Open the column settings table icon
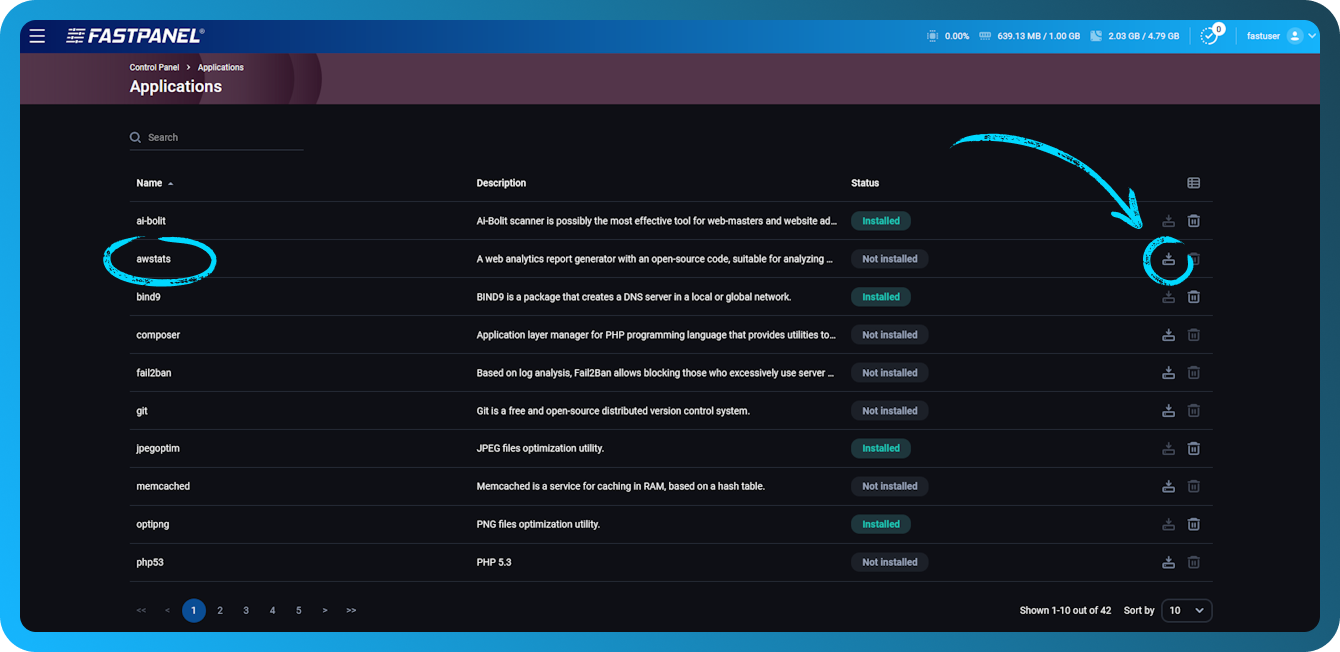 pos(1193,183)
